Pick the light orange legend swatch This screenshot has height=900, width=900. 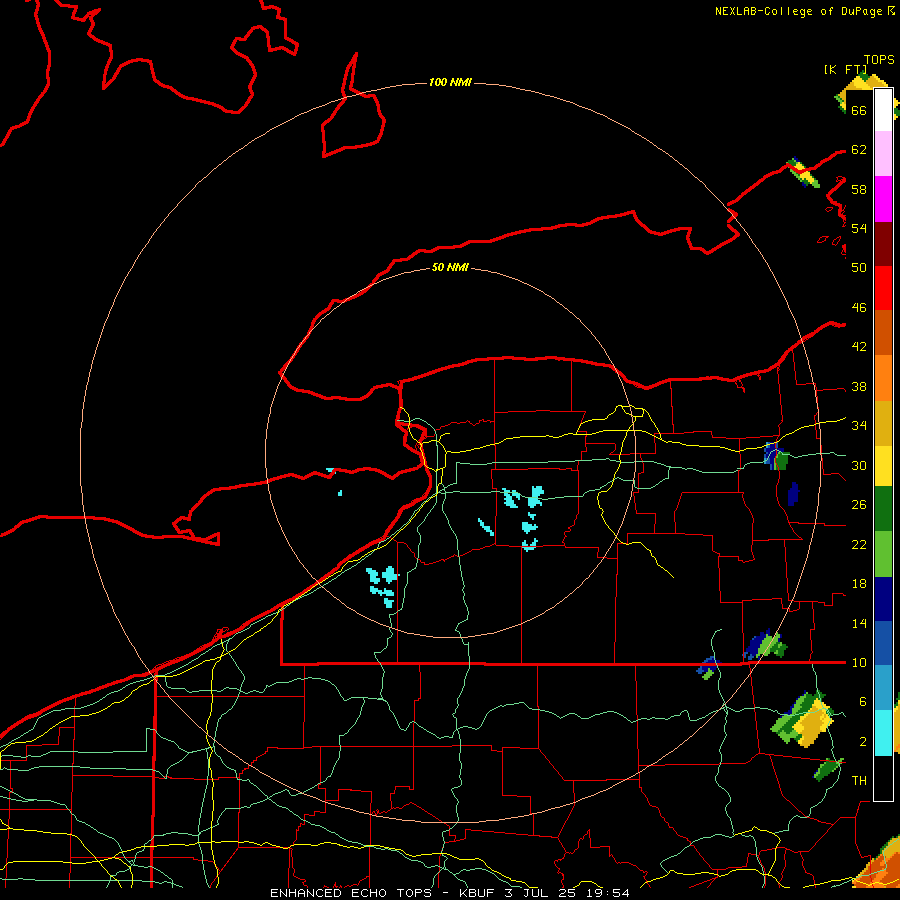click(883, 378)
